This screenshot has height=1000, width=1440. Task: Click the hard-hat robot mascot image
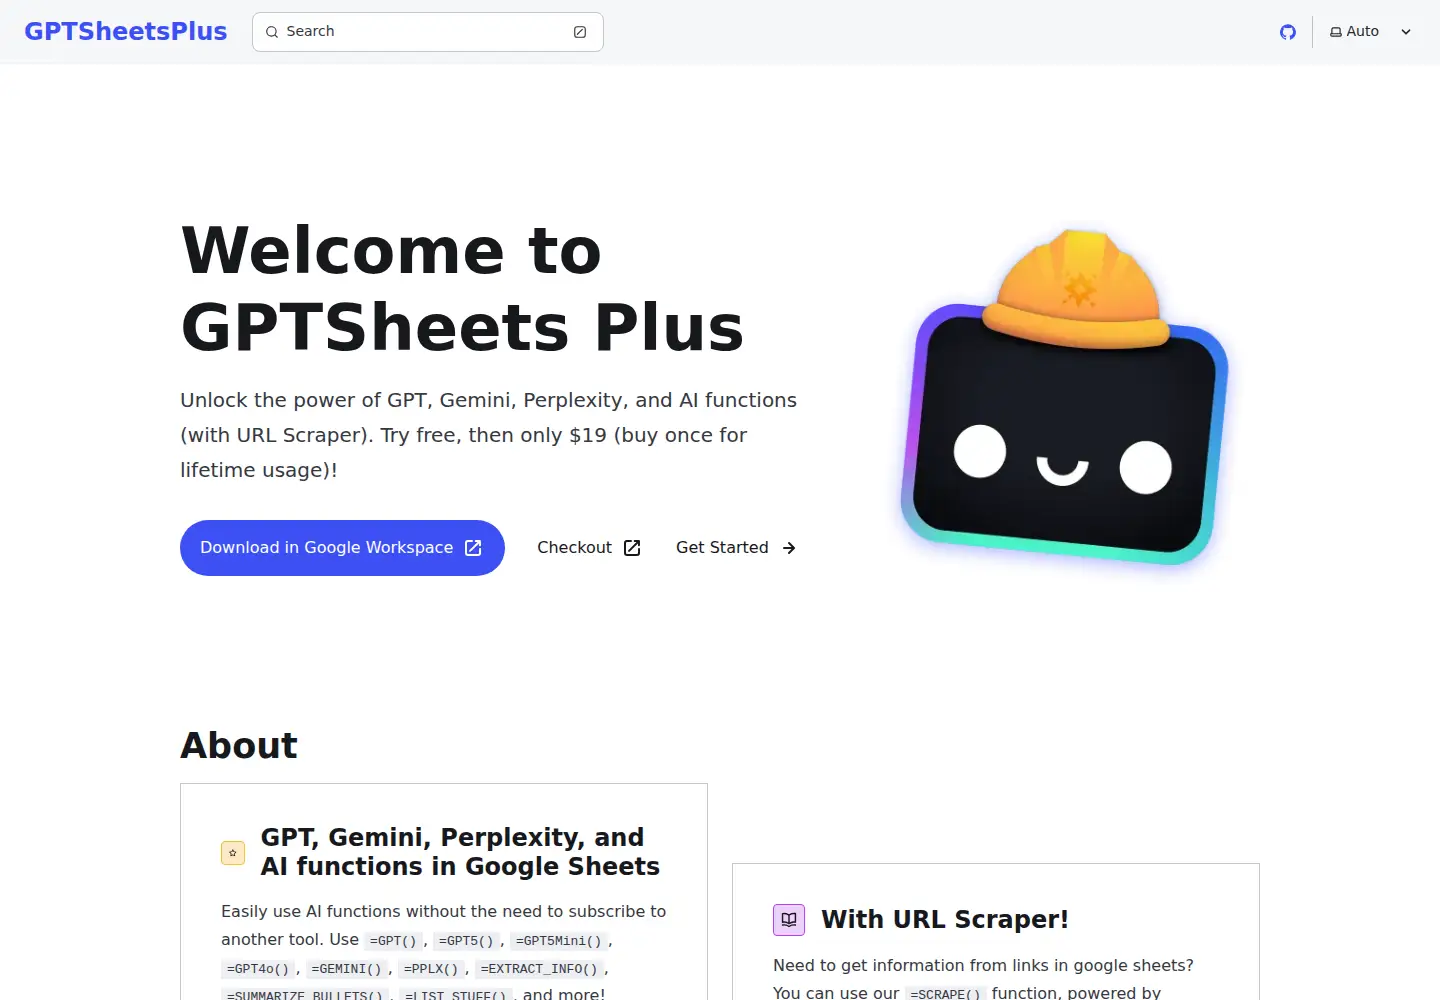[1064, 397]
